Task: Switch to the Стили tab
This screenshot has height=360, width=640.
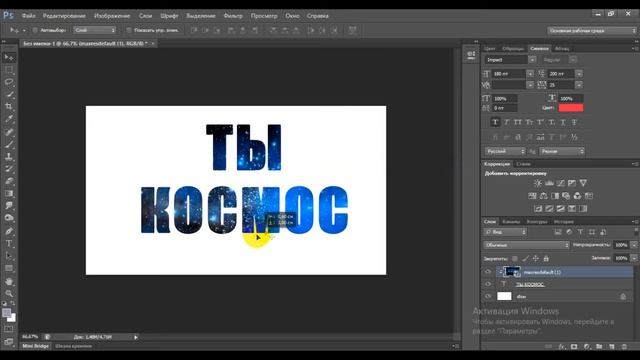Action: pos(523,164)
